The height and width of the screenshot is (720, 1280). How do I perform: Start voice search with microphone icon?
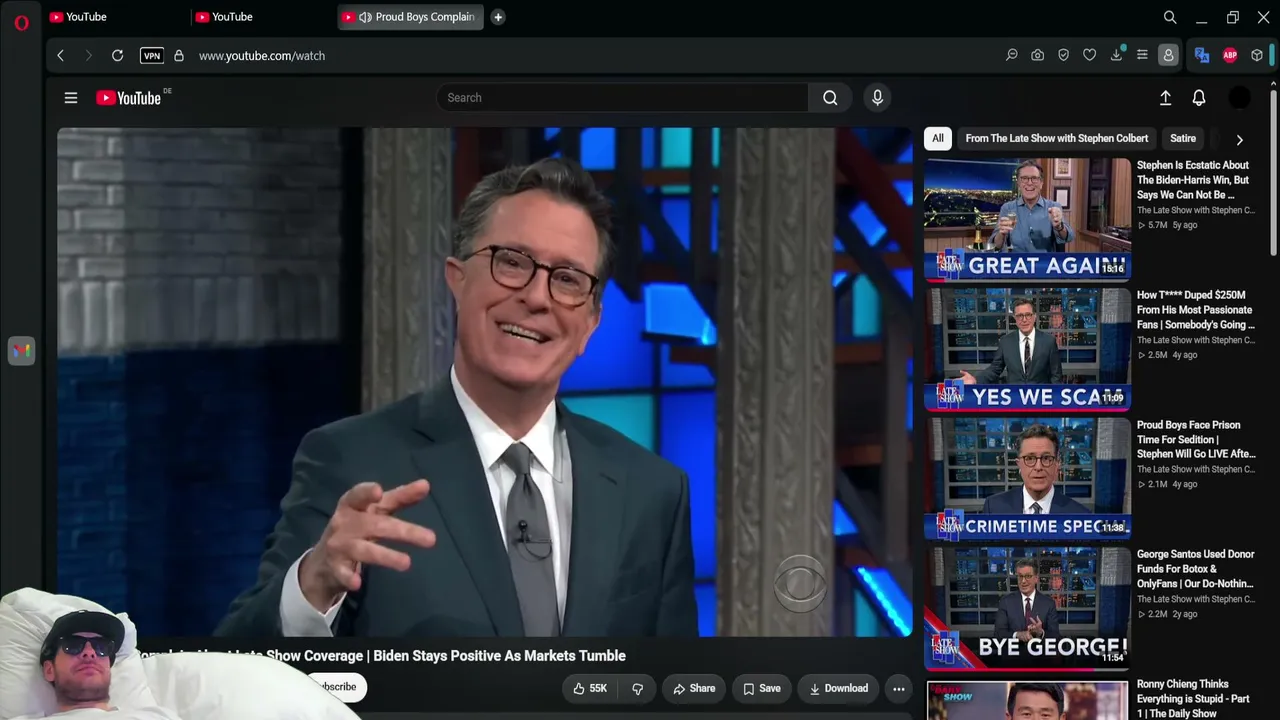pyautogui.click(x=877, y=98)
